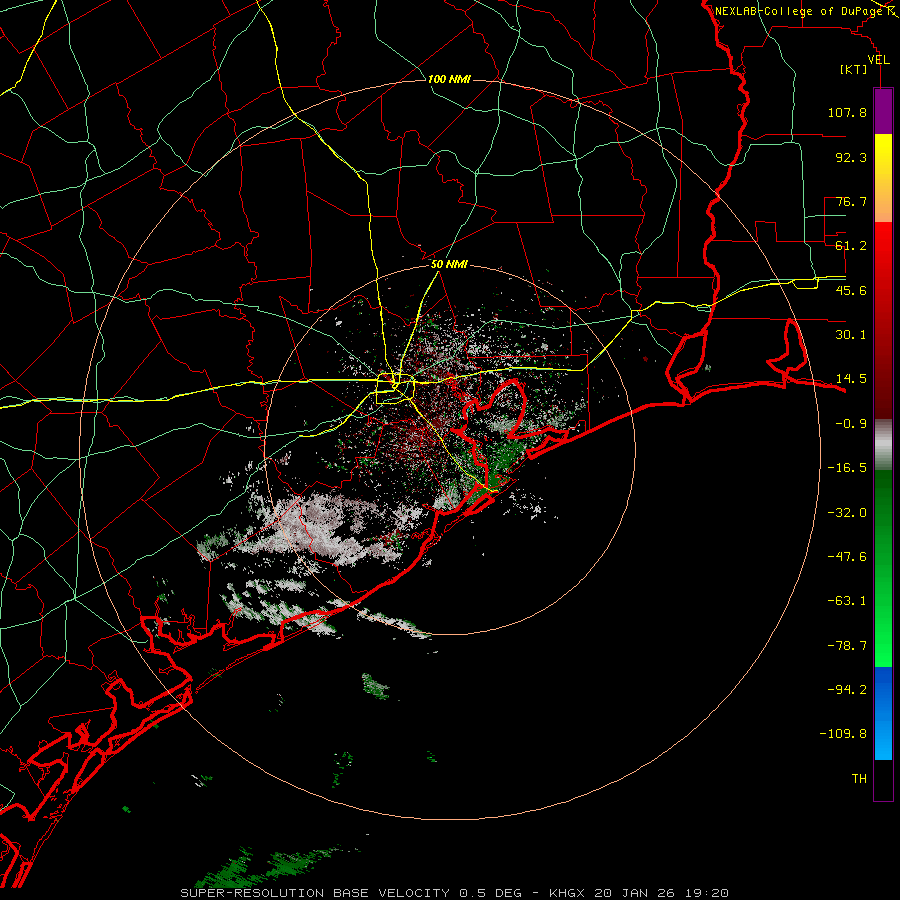This screenshot has height=900, width=900.
Task: Click the -109.8 legend value
Action: coord(843,734)
